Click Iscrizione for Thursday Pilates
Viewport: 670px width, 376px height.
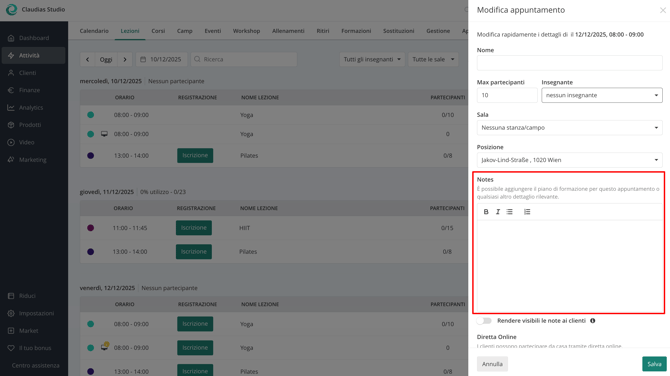point(194,252)
